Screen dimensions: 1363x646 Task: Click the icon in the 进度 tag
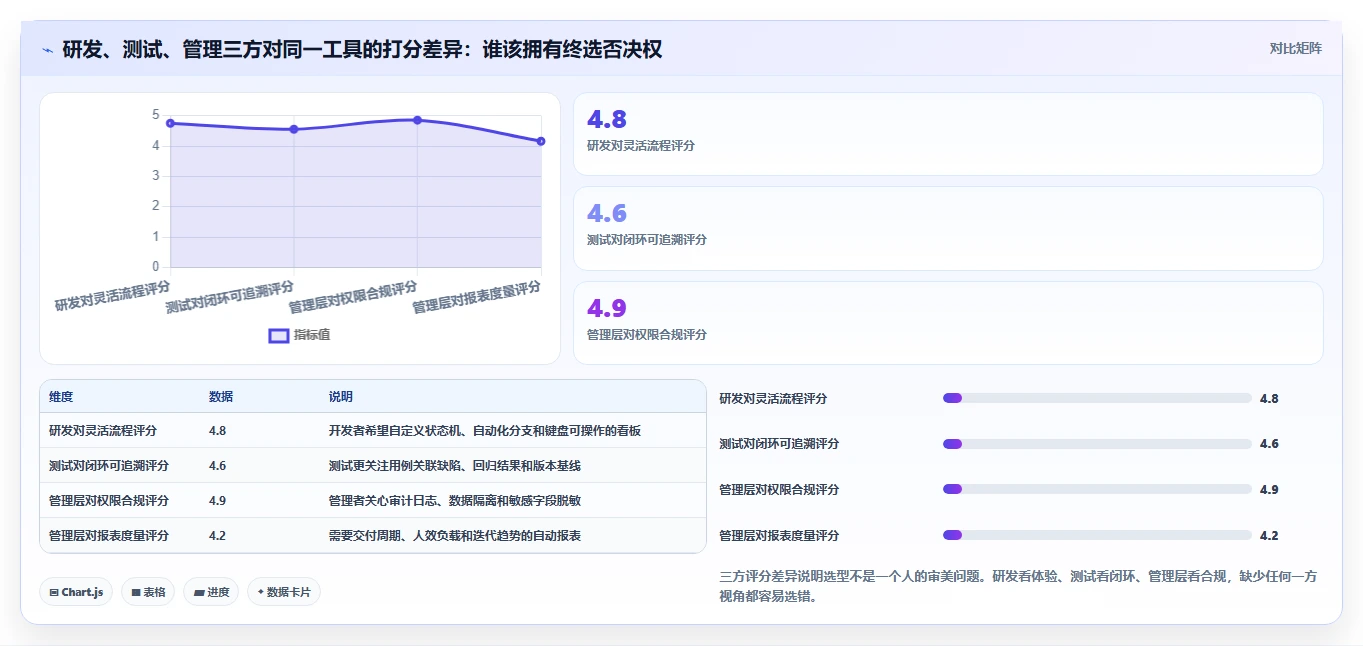click(198, 593)
